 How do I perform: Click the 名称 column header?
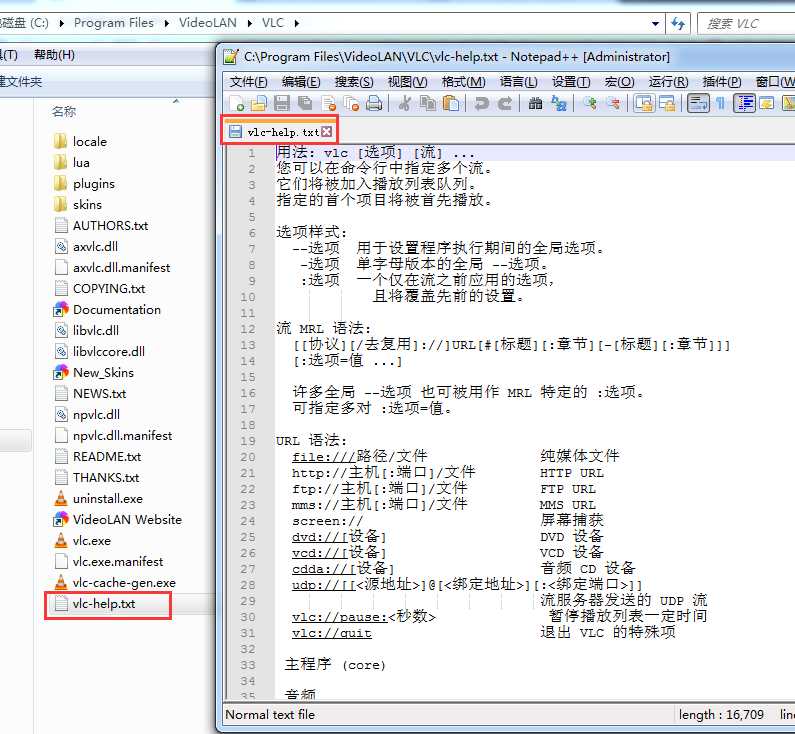pos(64,111)
